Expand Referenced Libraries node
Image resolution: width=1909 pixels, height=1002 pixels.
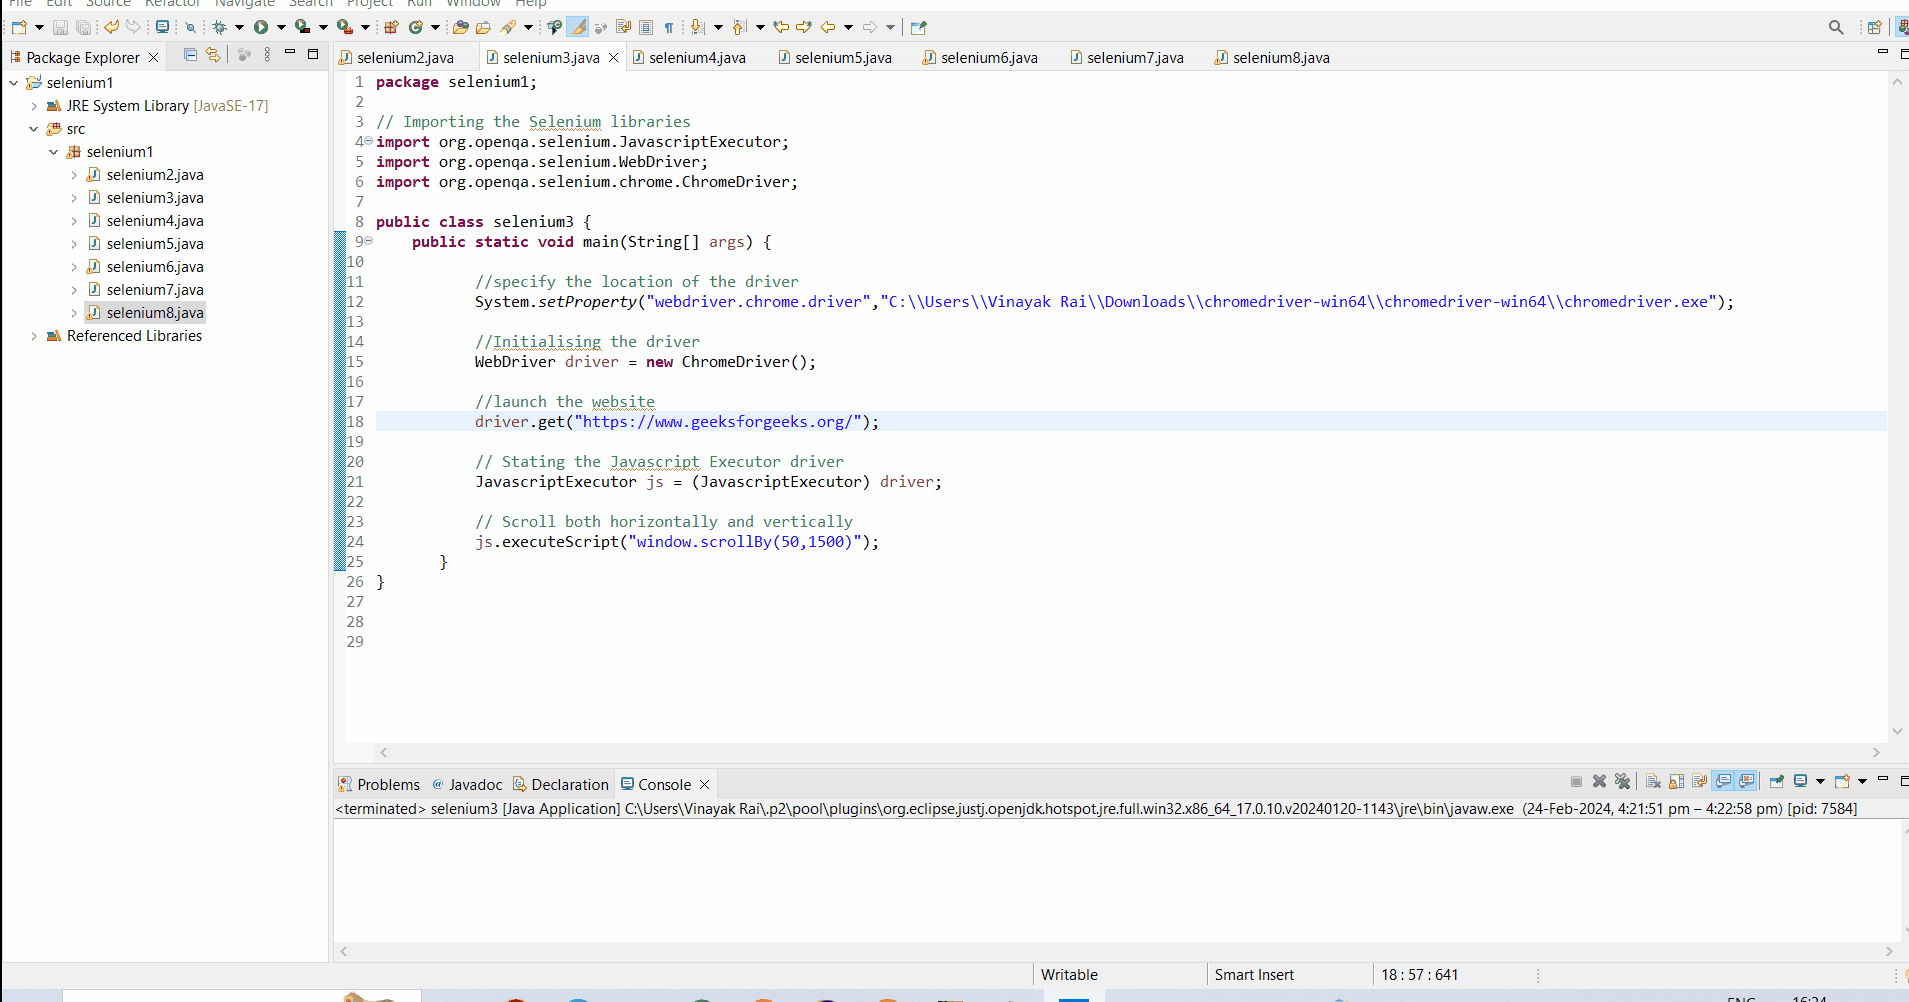tap(34, 336)
